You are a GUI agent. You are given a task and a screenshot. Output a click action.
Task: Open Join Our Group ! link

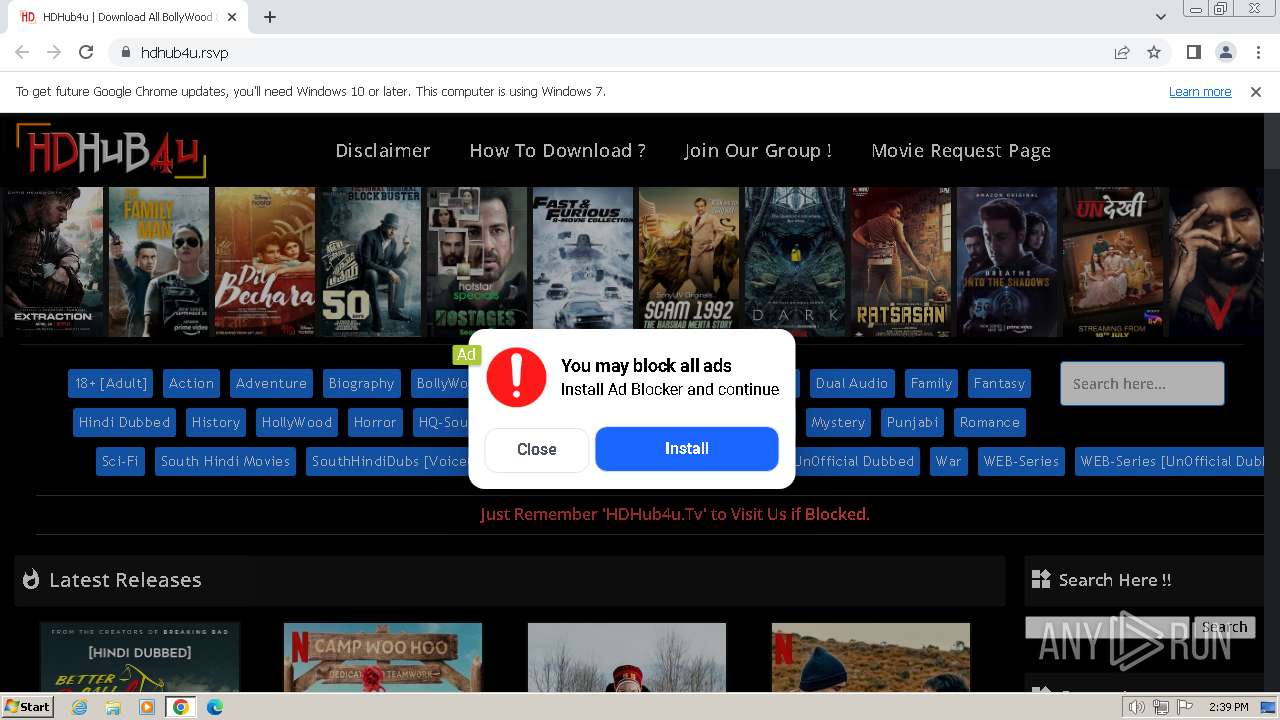[758, 150]
